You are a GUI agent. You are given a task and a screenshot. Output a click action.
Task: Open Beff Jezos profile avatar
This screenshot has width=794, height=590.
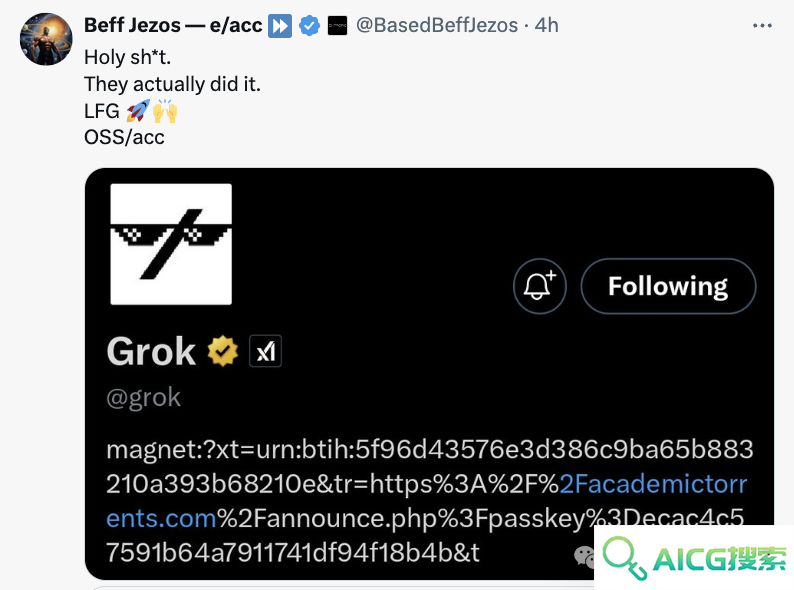[x=46, y=39]
